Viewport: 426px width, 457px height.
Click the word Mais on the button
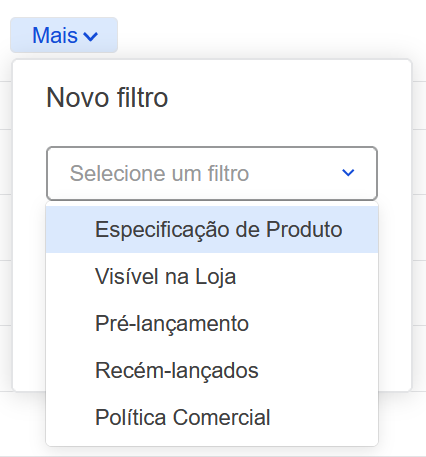[55, 35]
